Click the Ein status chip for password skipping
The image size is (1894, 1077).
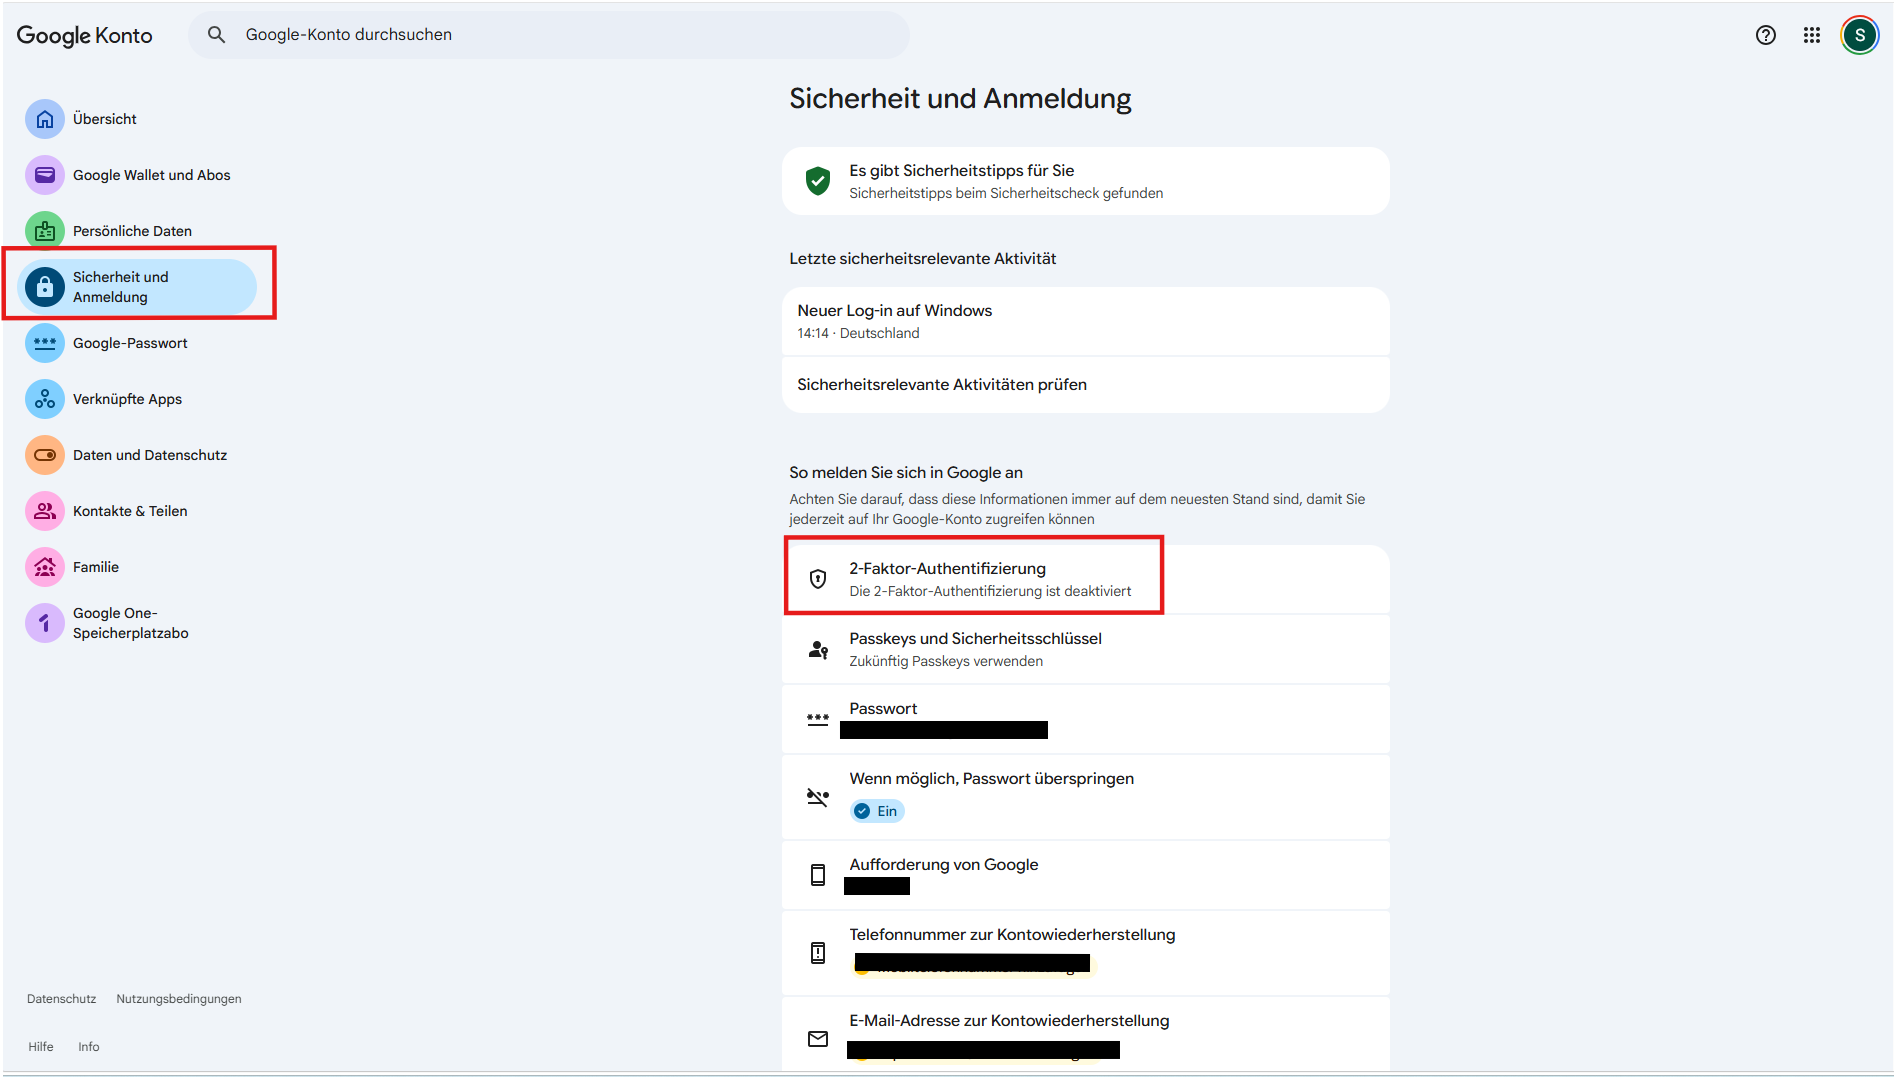(877, 811)
